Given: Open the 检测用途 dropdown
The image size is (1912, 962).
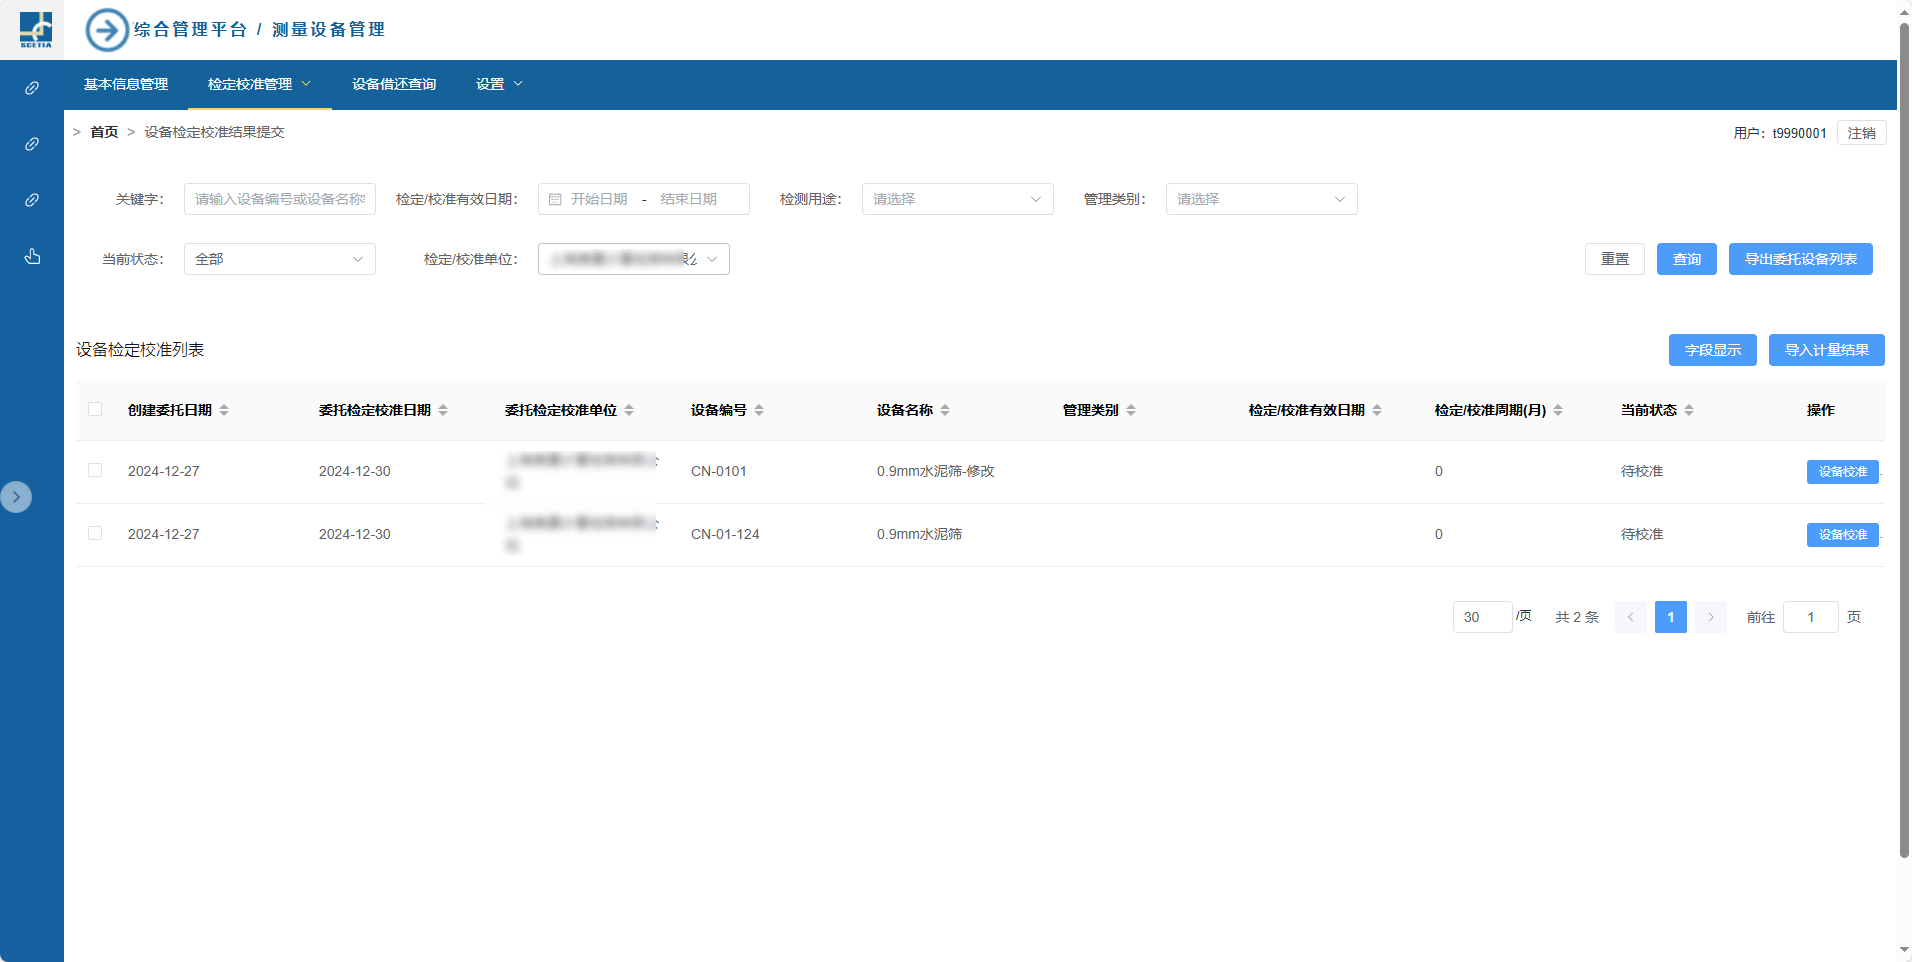Looking at the screenshot, I should tap(957, 199).
